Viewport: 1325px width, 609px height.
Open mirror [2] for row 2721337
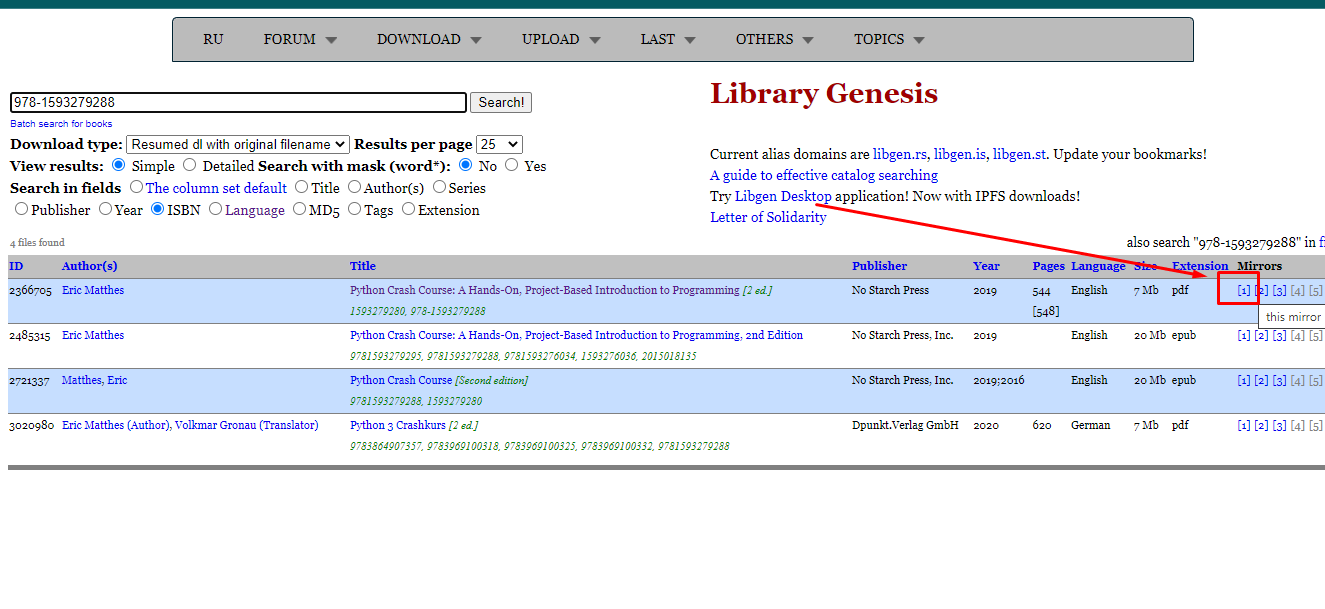click(x=1262, y=381)
